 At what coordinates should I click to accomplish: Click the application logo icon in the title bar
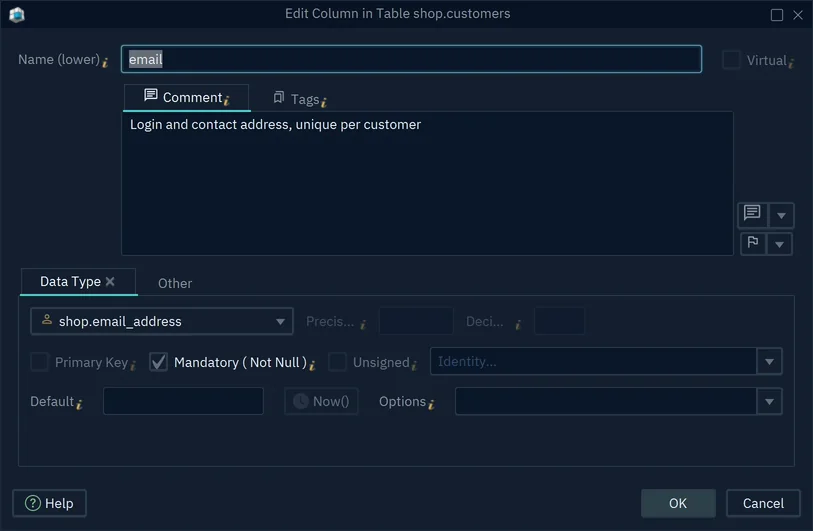(x=17, y=15)
